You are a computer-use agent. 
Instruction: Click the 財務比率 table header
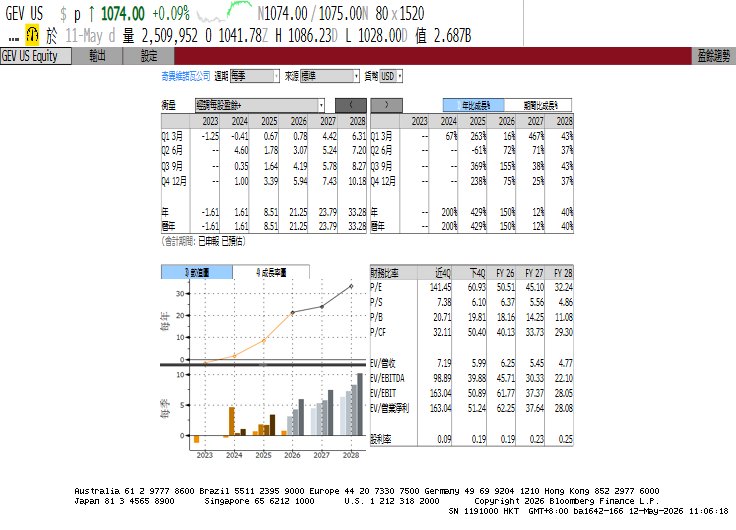click(x=384, y=273)
